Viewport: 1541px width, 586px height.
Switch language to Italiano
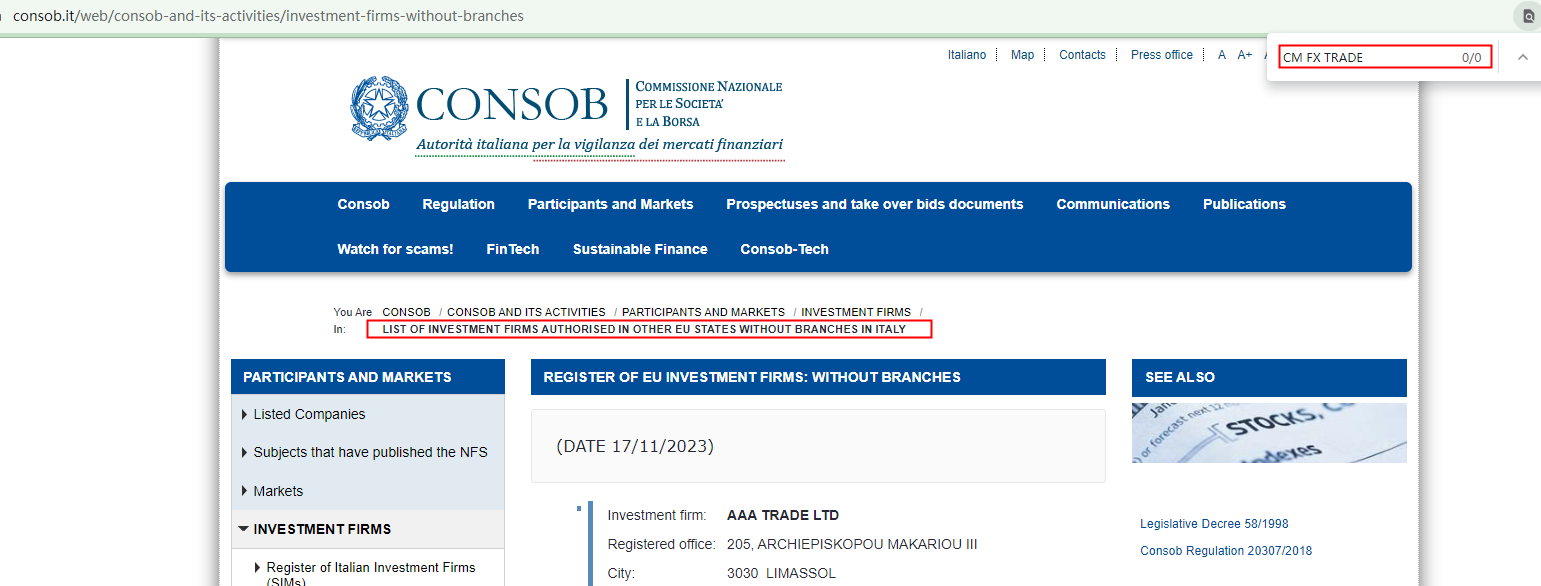[967, 55]
